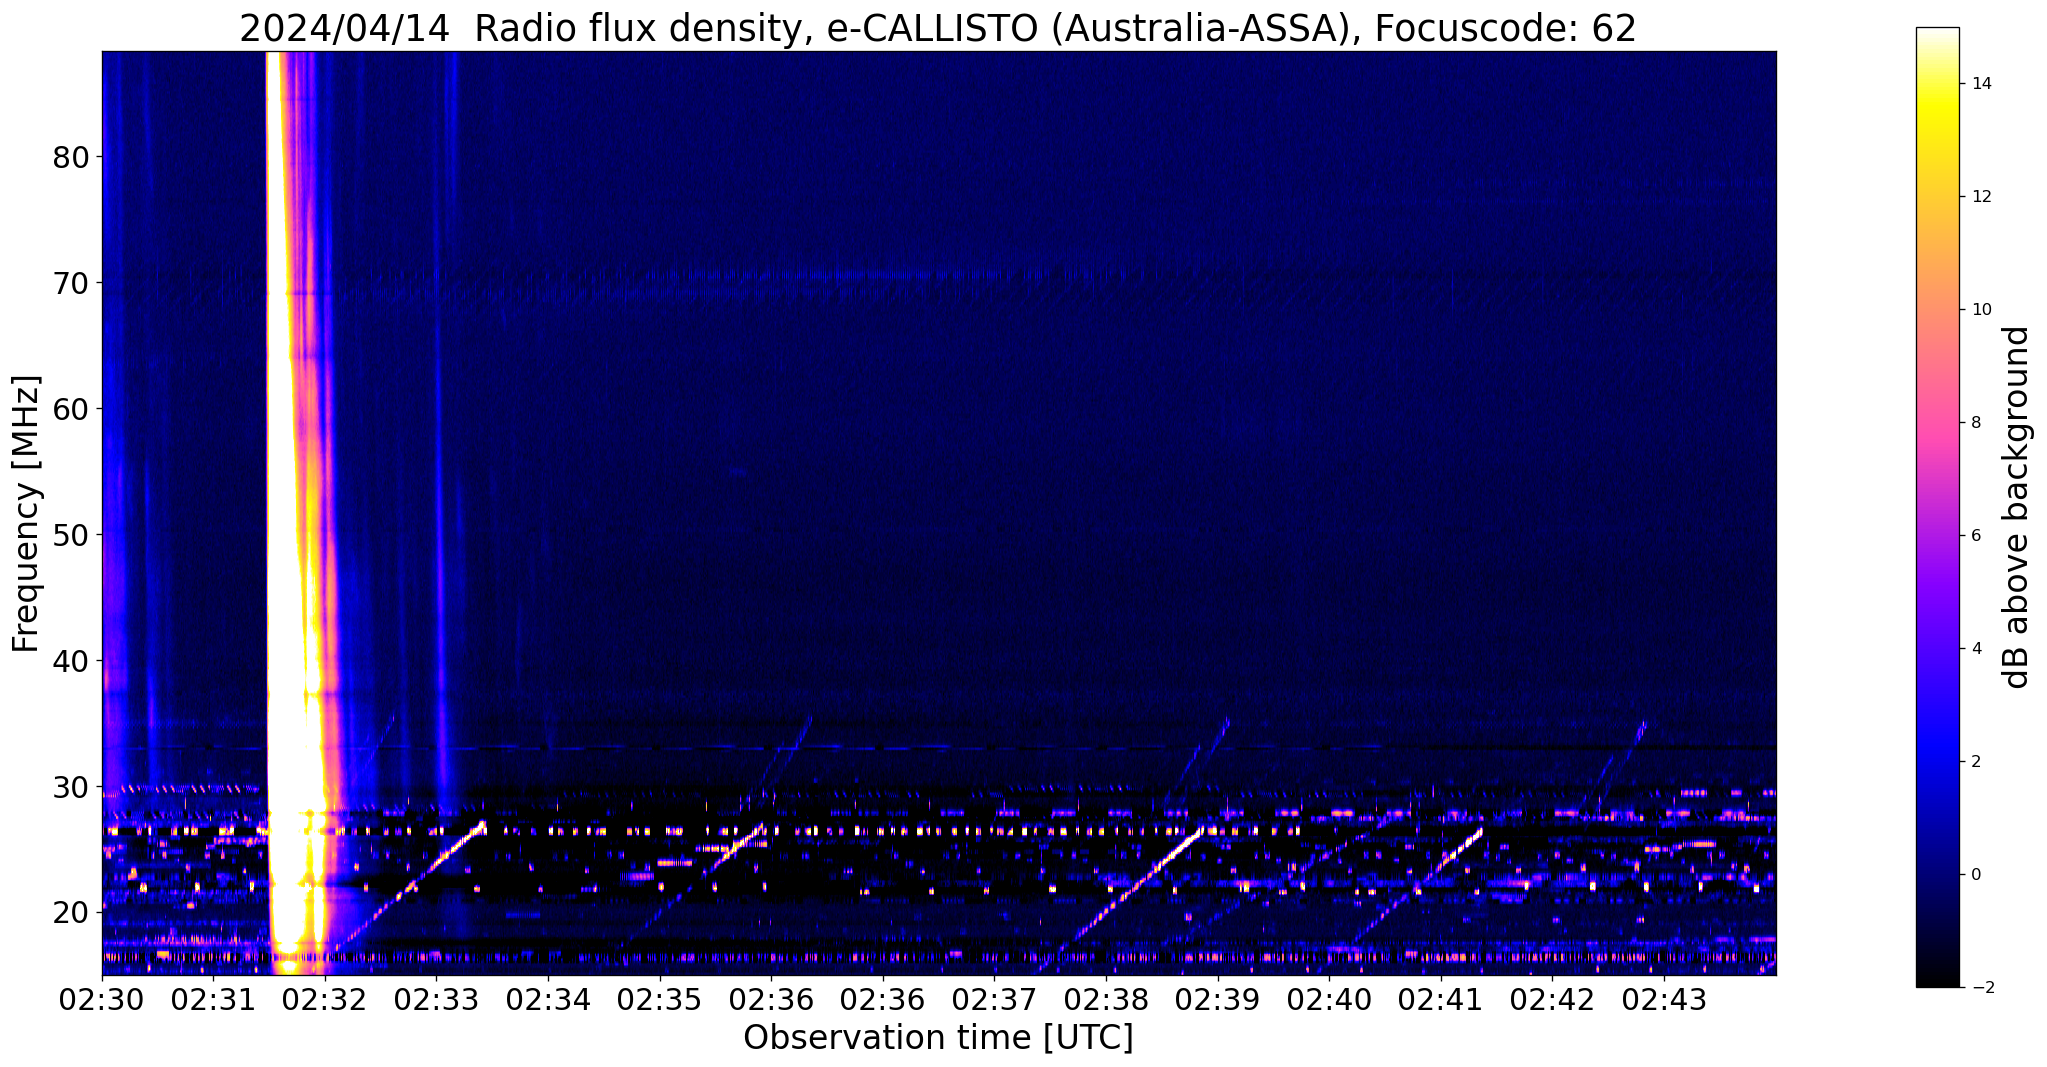Select the 02:32 time tick label
Viewport: 2047px width, 1067px height.
325,999
